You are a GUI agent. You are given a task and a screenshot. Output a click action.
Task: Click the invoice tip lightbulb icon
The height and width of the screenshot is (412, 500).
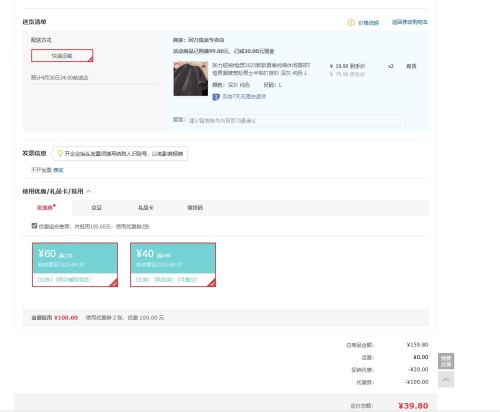(x=60, y=153)
